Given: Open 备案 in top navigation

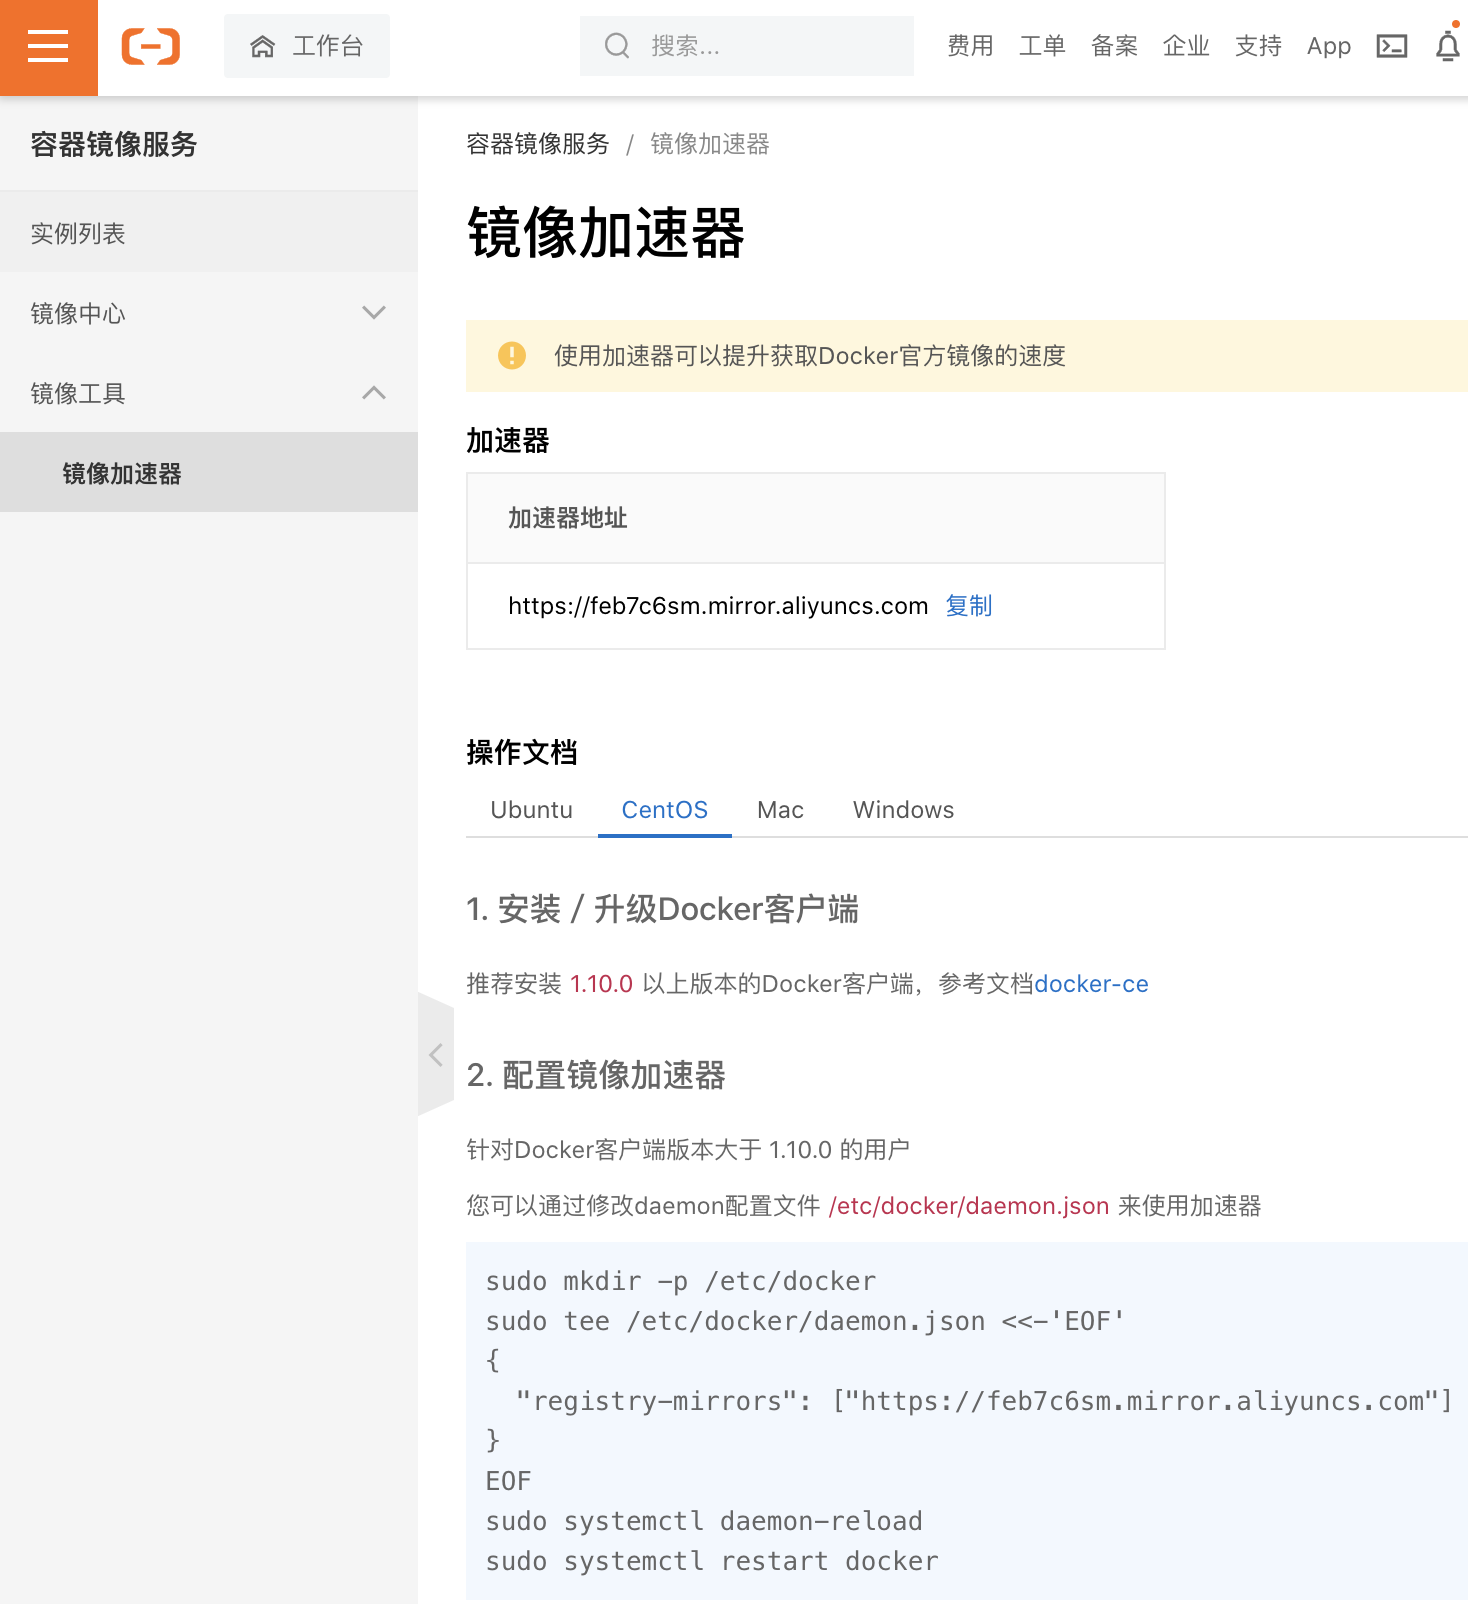Looking at the screenshot, I should (x=1114, y=46).
